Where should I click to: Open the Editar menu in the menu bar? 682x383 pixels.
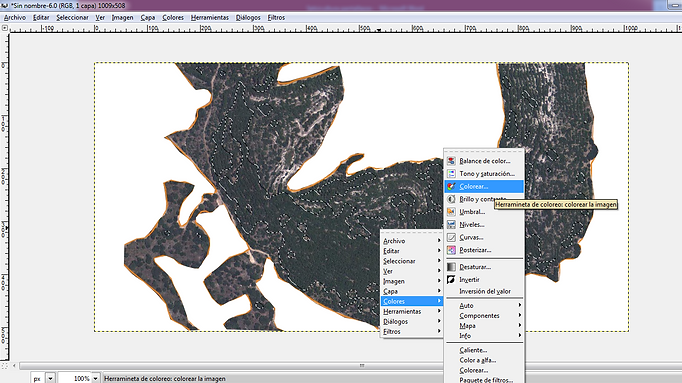[x=41, y=17]
